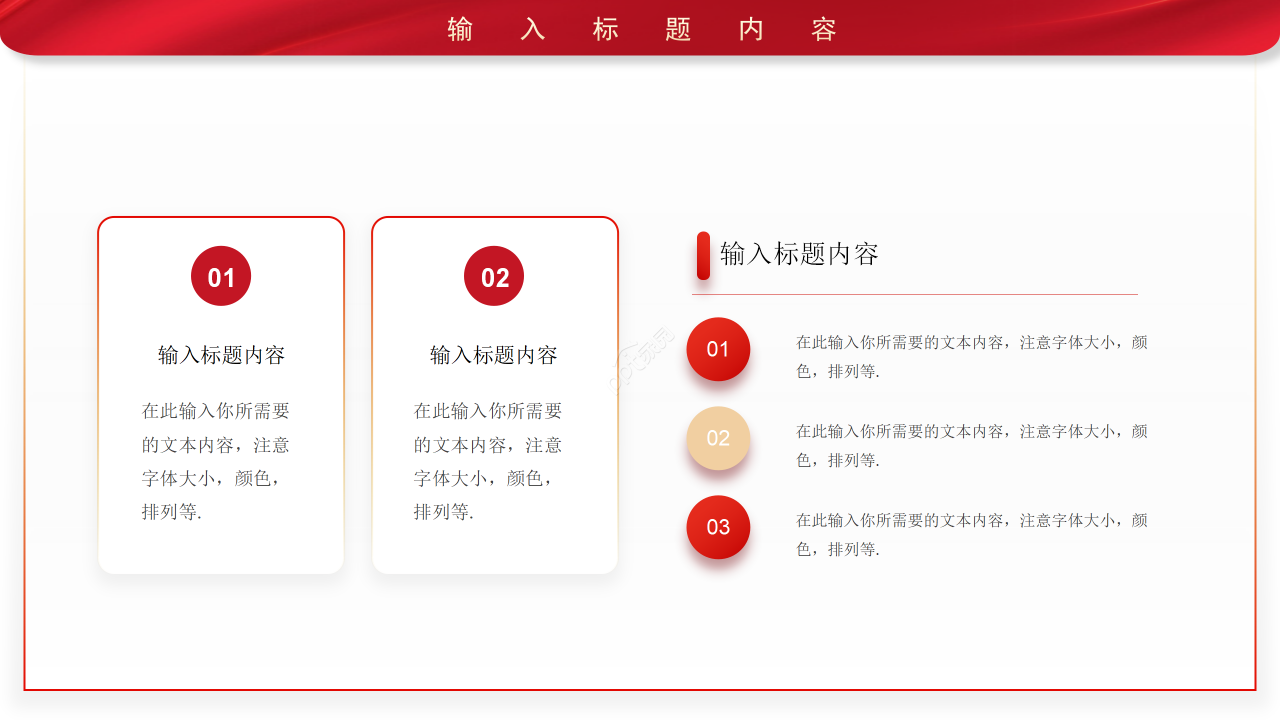
Task: Click the description text next to list item 02
Action: point(971,445)
